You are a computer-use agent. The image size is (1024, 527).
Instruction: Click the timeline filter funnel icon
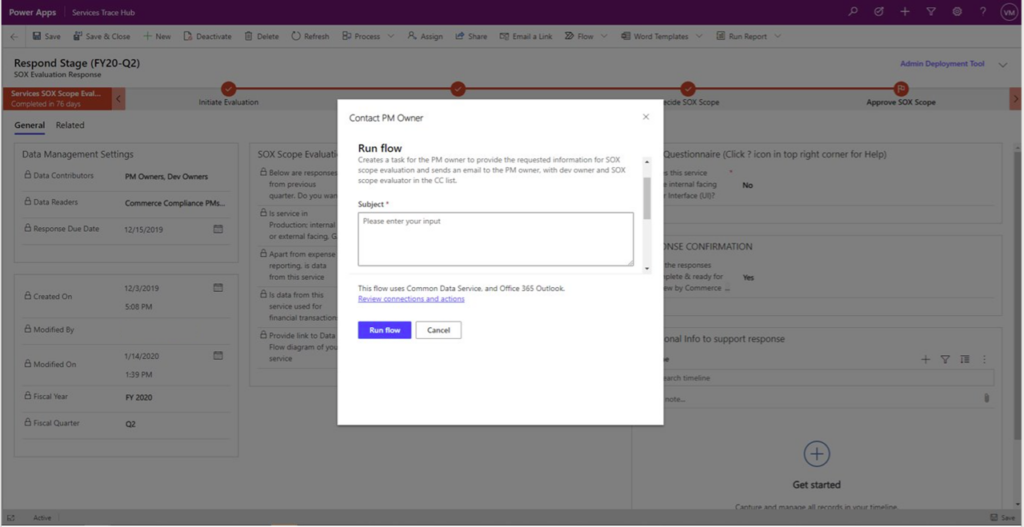click(x=945, y=359)
